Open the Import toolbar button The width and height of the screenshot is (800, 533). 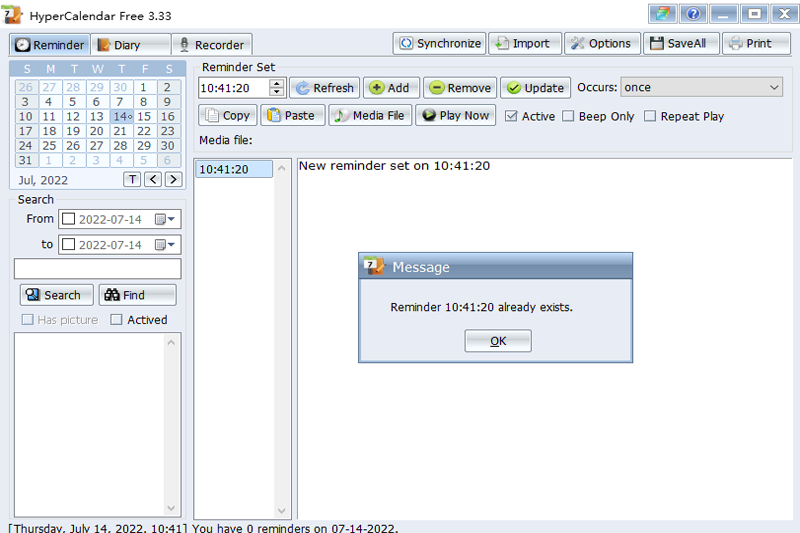[x=524, y=43]
